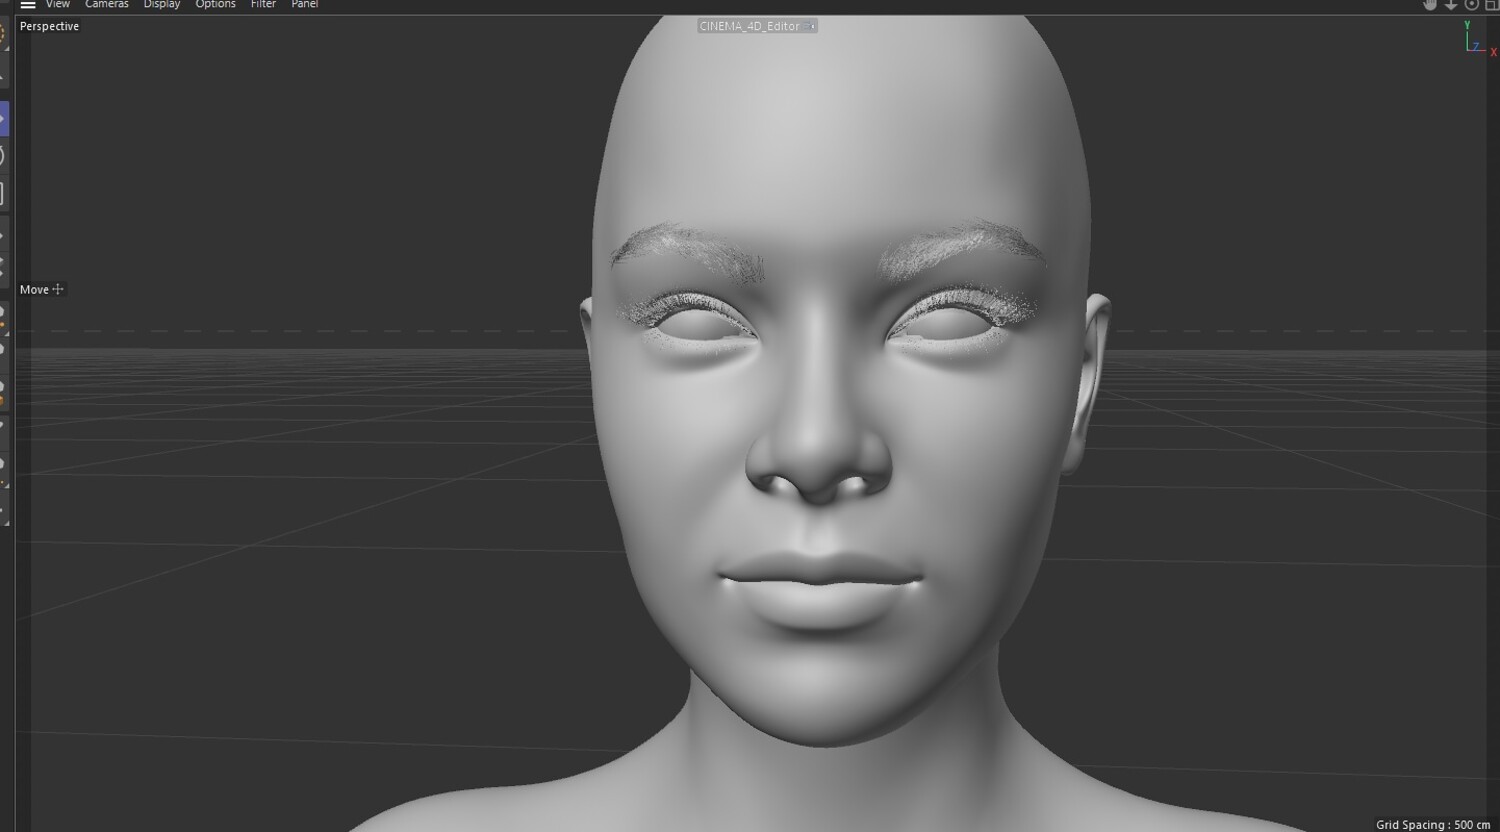
Task: Select the hand pan-camera icon
Action: point(1430,5)
